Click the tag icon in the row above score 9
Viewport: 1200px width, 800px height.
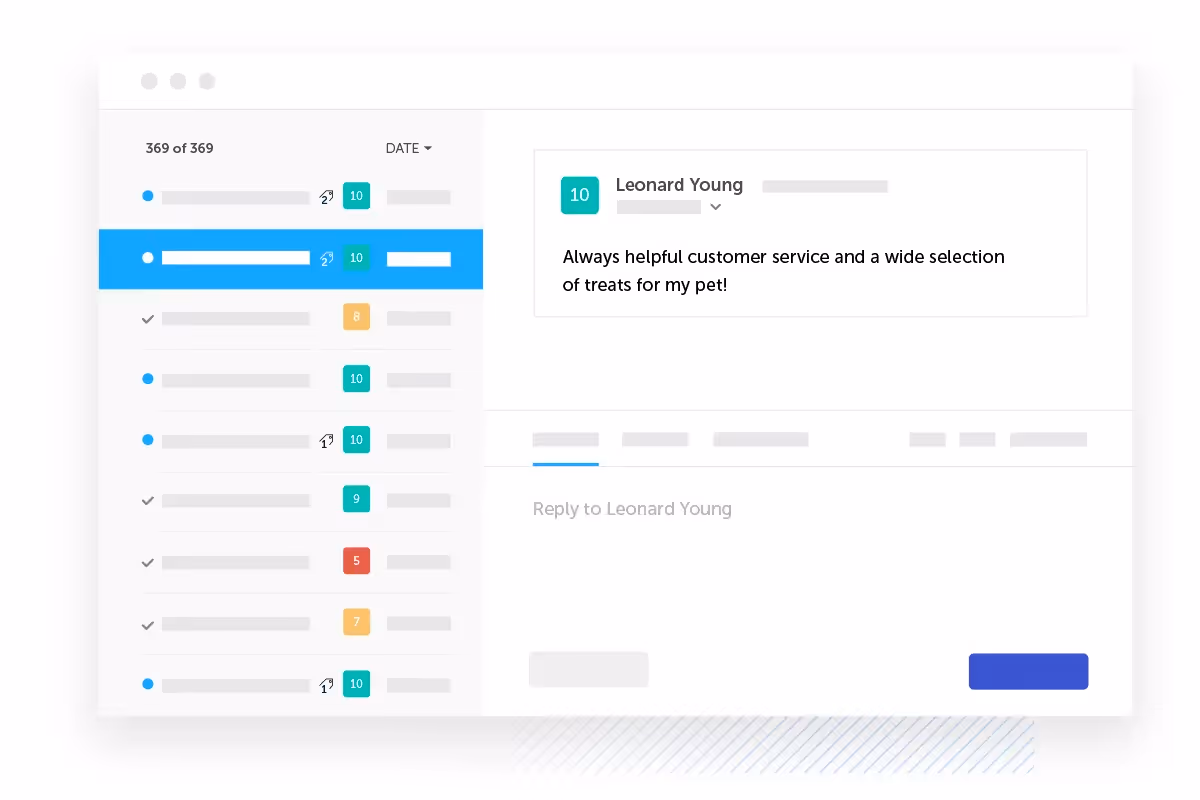pyautogui.click(x=326, y=440)
